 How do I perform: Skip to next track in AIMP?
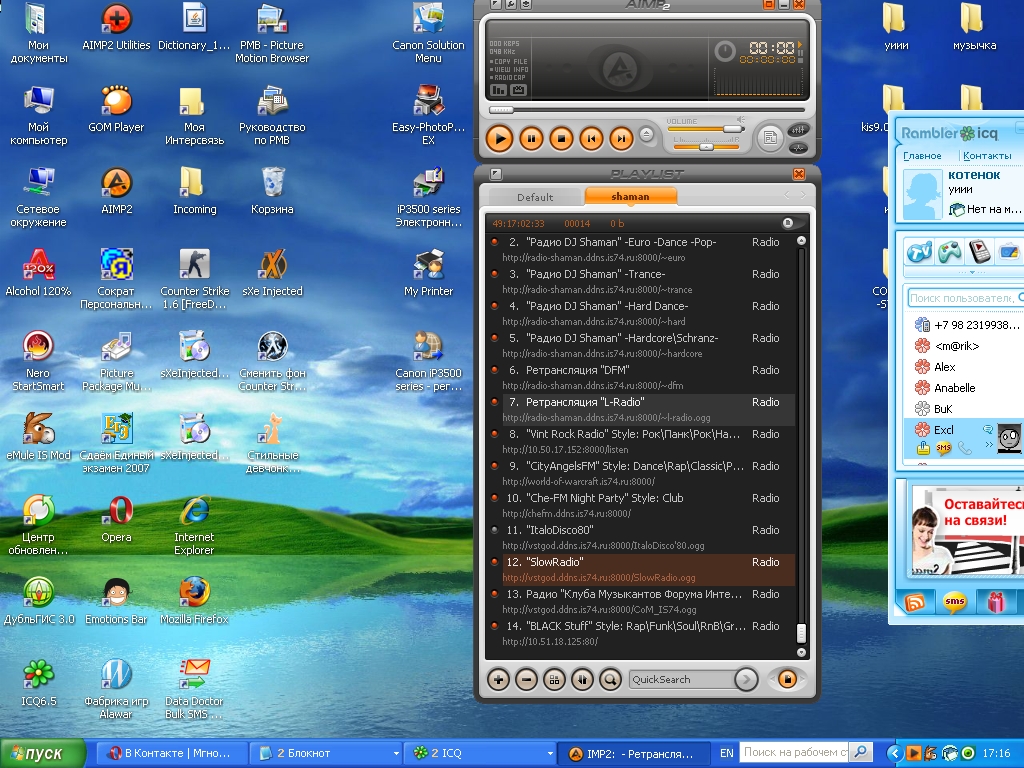(x=621, y=138)
